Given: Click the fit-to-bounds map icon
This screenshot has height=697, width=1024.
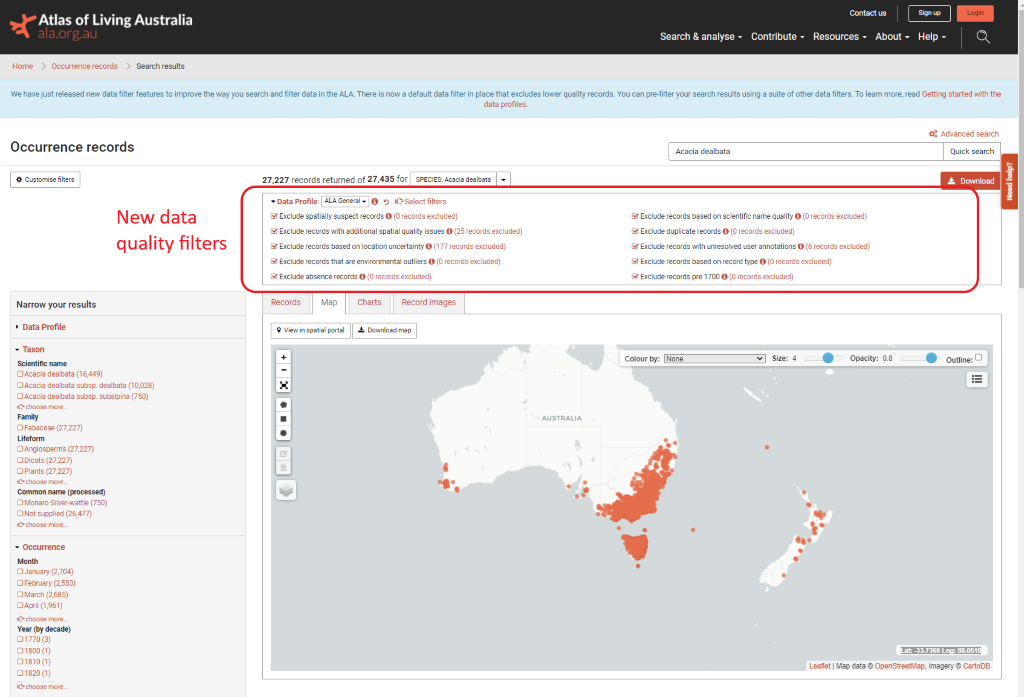Looking at the screenshot, I should click(x=284, y=385).
